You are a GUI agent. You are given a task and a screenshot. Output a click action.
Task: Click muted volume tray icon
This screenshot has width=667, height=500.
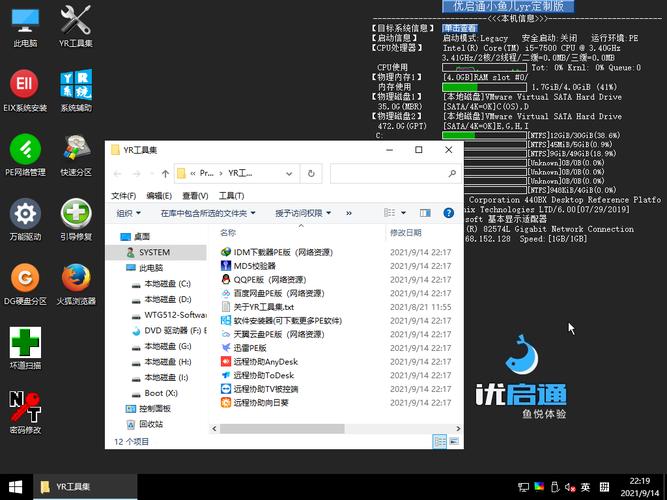coord(570,487)
